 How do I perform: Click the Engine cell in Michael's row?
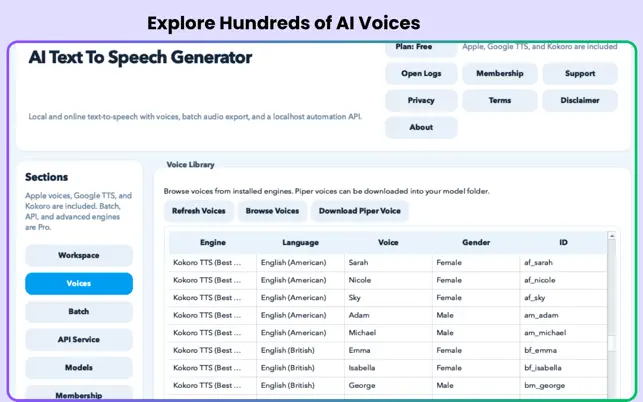pyautogui.click(x=213, y=333)
